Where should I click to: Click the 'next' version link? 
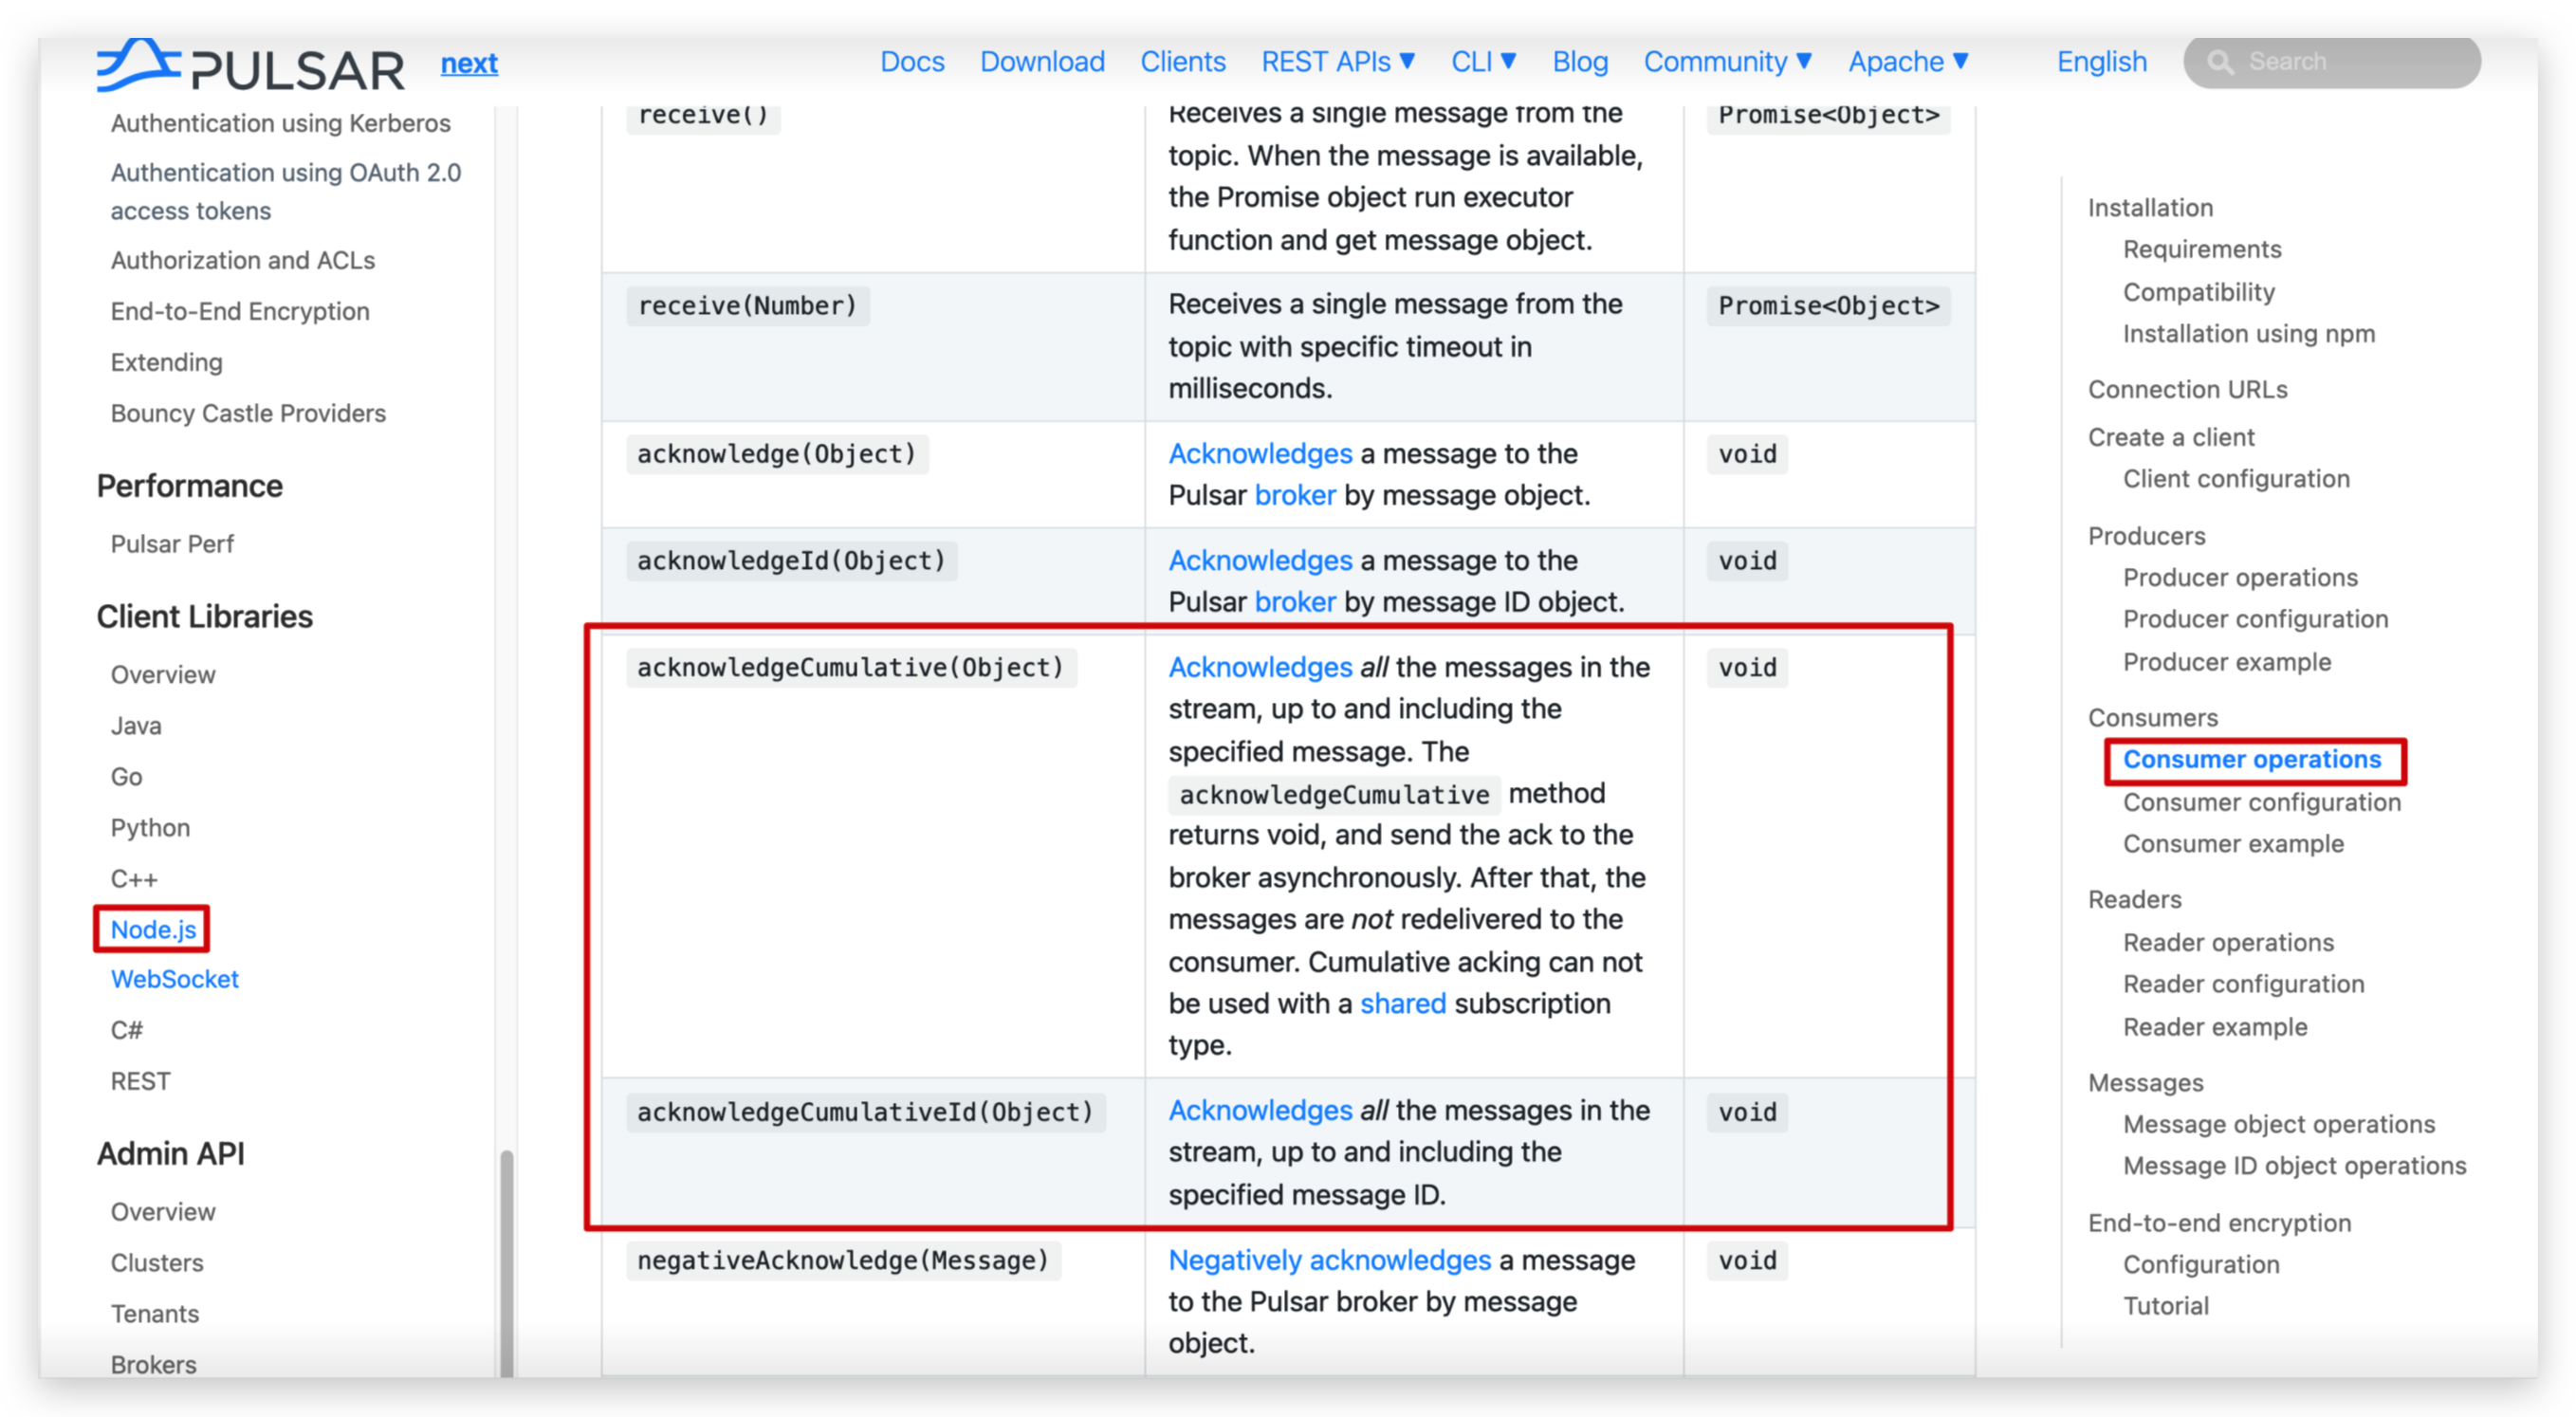[x=469, y=64]
